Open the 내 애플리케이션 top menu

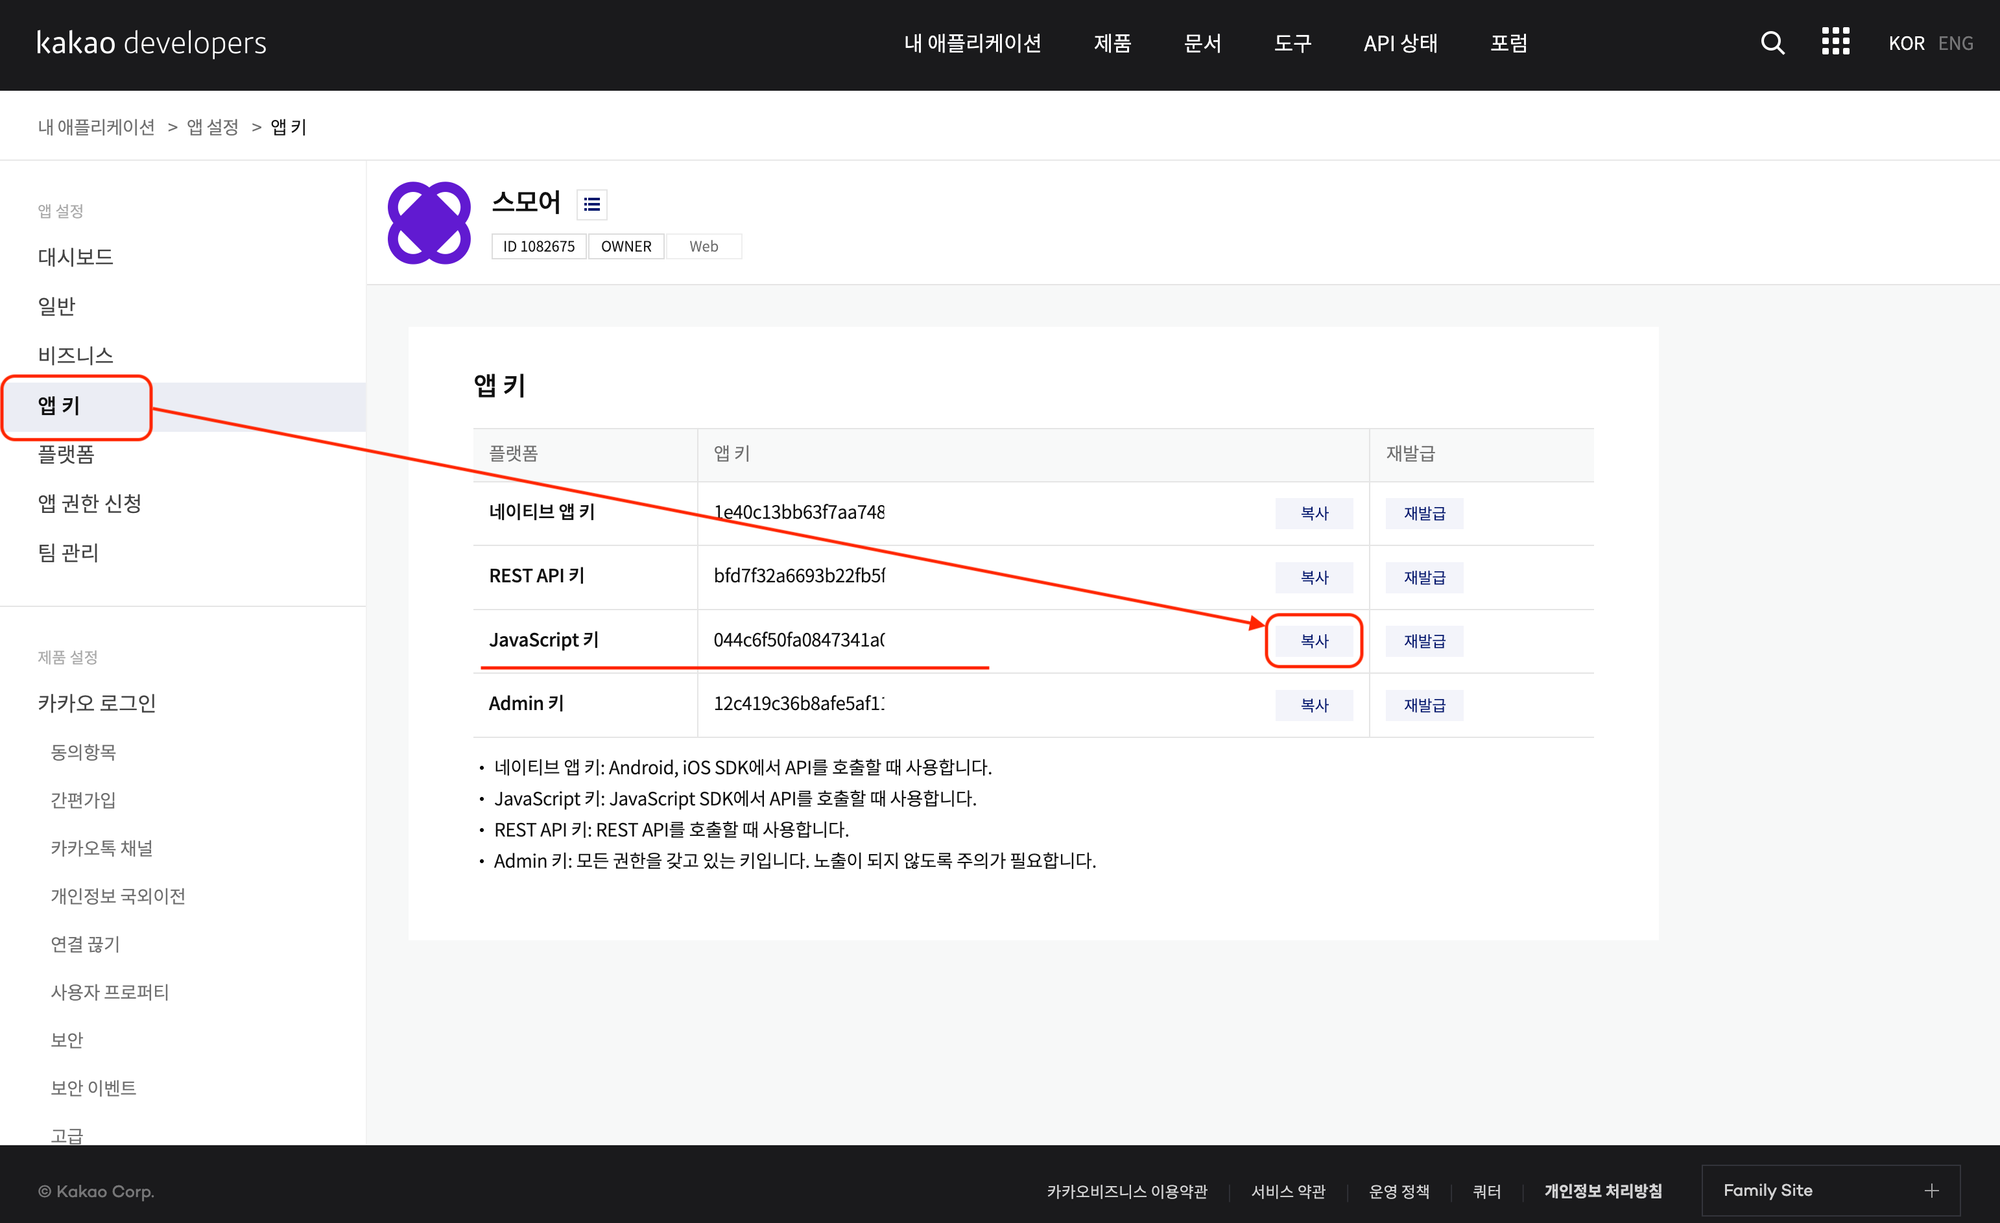pyautogui.click(x=972, y=43)
